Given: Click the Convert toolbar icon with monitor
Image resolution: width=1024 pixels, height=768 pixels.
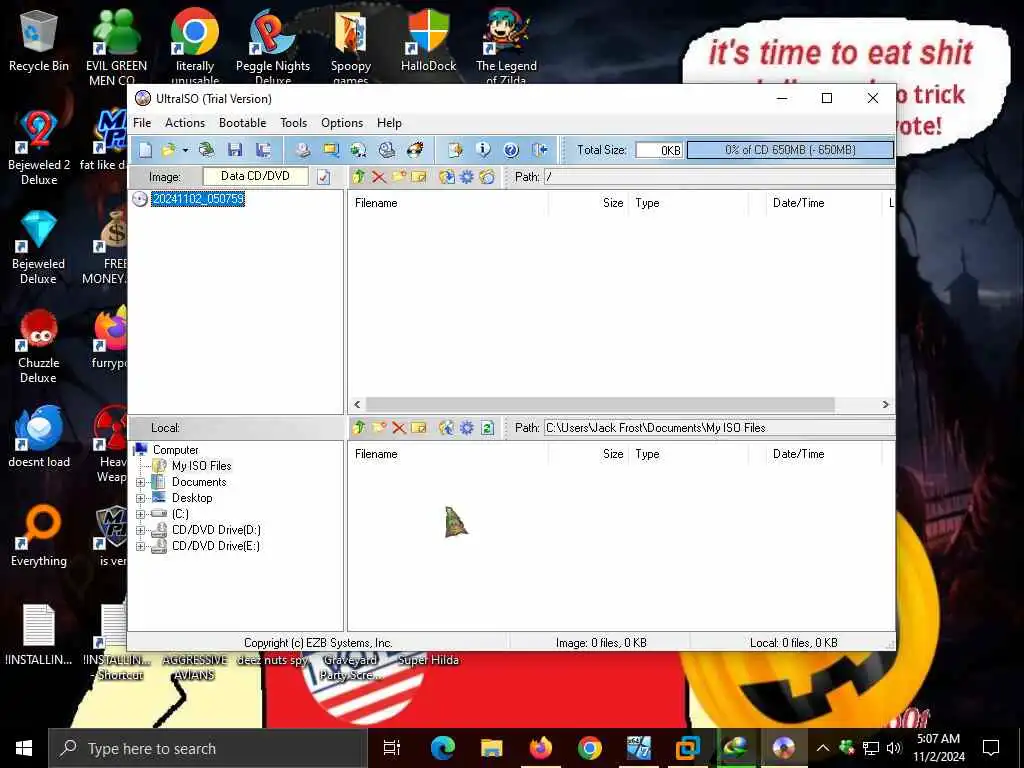Looking at the screenshot, I should coord(330,150).
